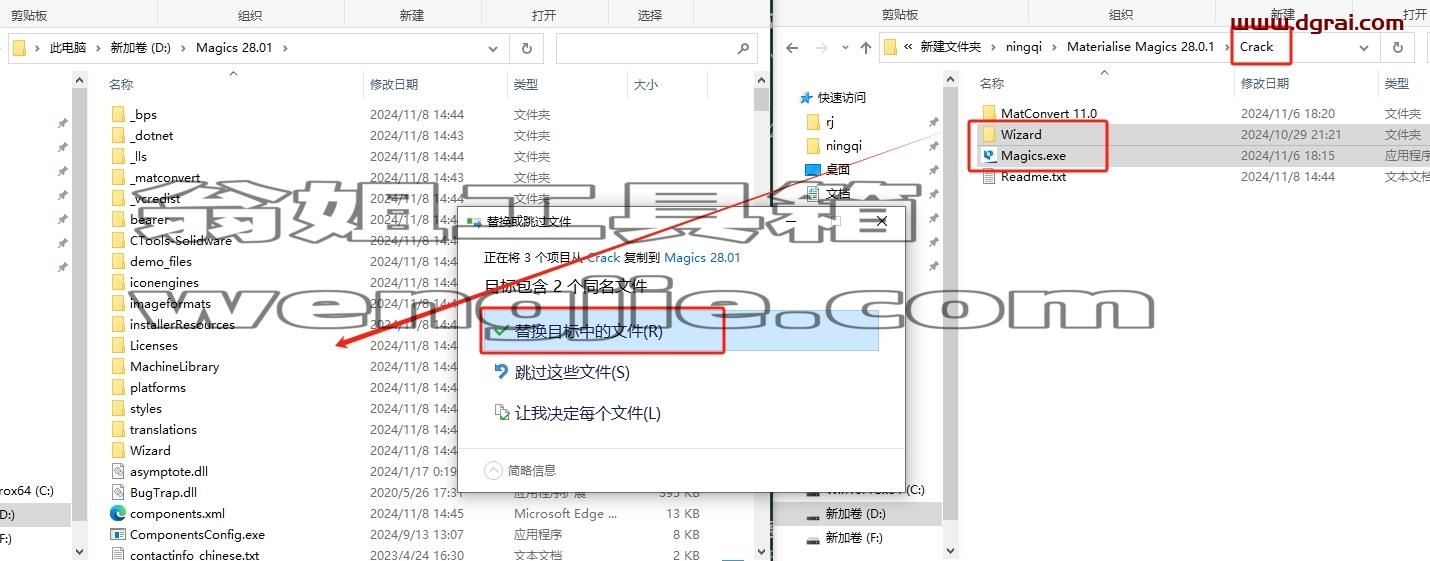
Task: Expand chevron after 新加卷 (D:) in left address bar
Action: [x=183, y=47]
